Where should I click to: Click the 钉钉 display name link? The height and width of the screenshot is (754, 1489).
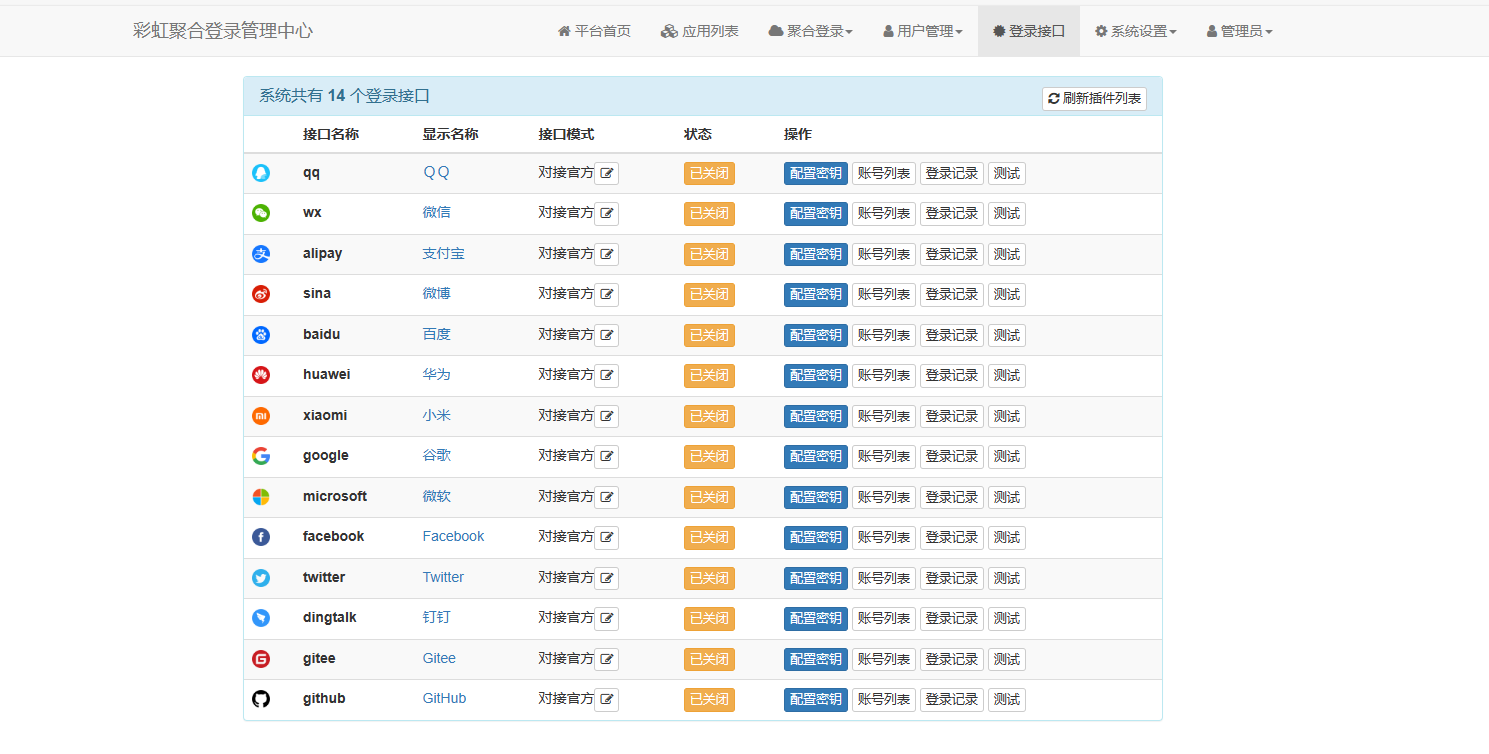pyautogui.click(x=436, y=617)
